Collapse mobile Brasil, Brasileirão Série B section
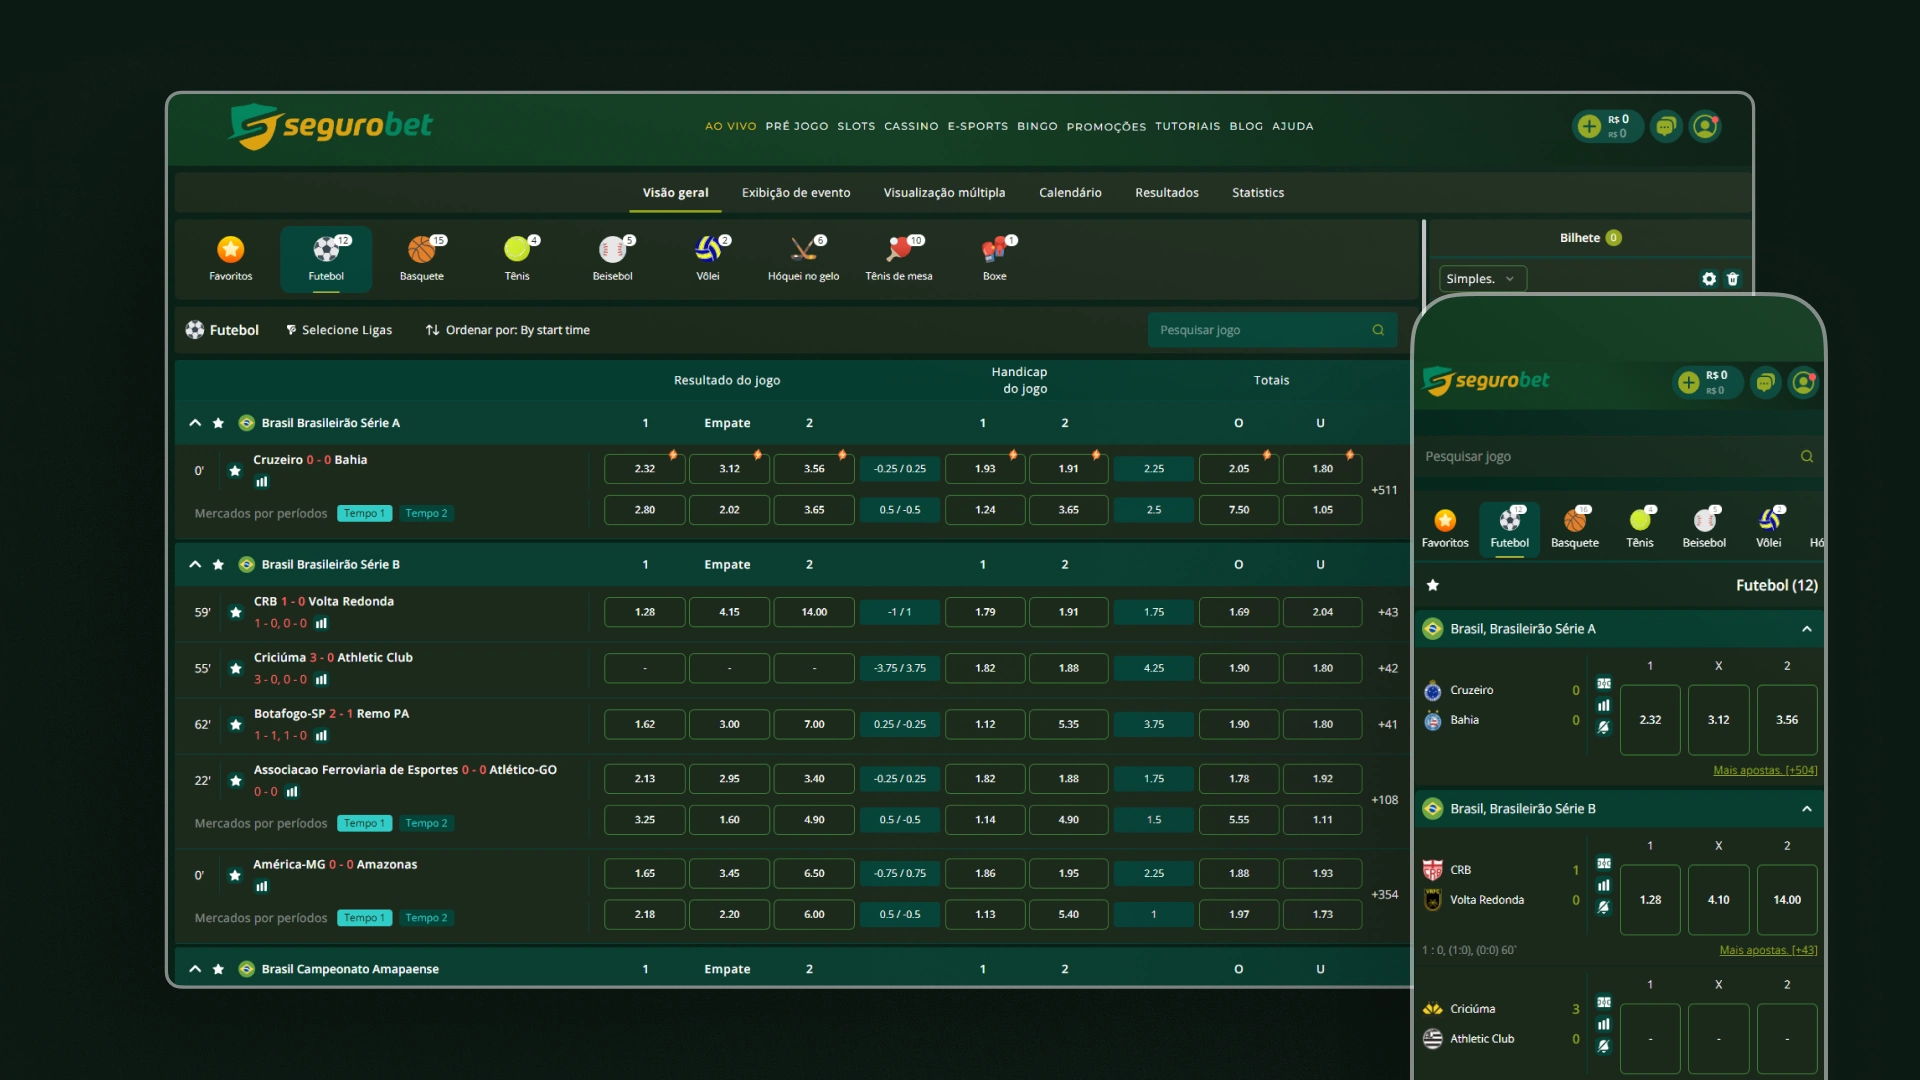1920x1080 pixels. pyautogui.click(x=1807, y=809)
